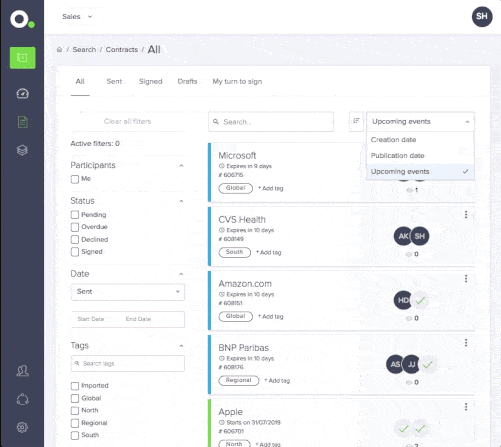Image resolution: width=501 pixels, height=447 pixels.
Task: Open the Microsoft contract title
Action: click(x=237, y=156)
